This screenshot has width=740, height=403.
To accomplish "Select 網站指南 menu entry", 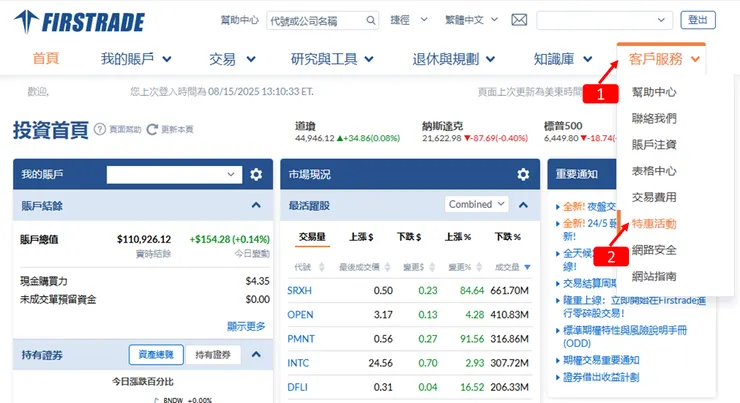I will [654, 277].
